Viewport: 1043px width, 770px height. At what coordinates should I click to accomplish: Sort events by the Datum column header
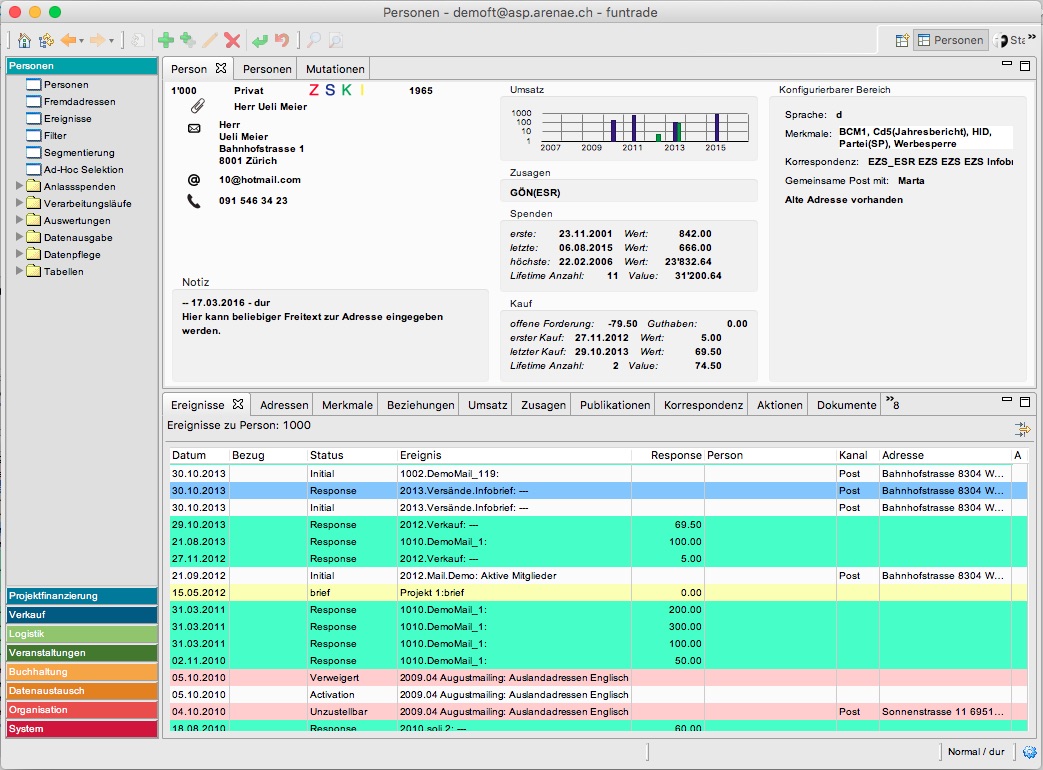tap(188, 455)
